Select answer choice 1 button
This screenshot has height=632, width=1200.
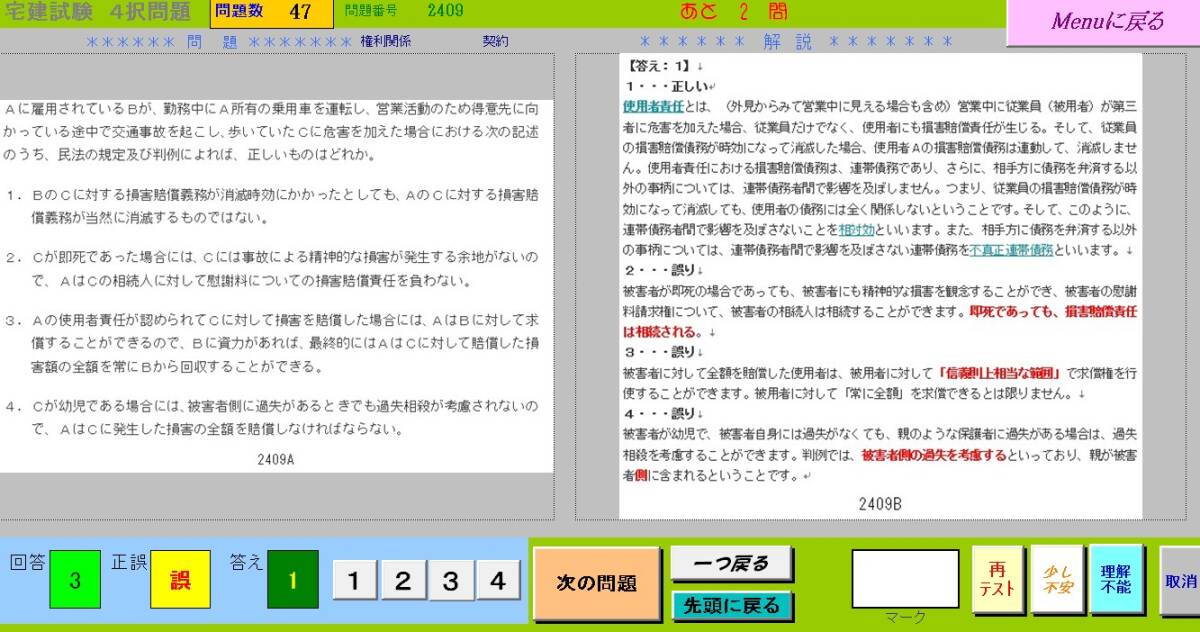[353, 581]
